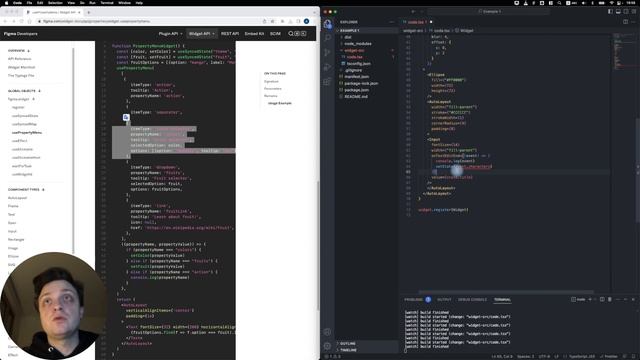This screenshot has height=360, width=640.
Task: Open Extensions view in VS Code activity bar
Action: [327, 82]
